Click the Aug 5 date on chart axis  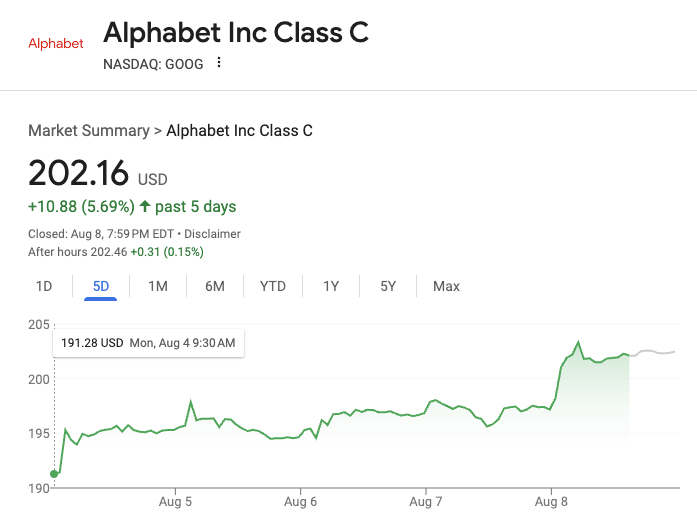pos(175,502)
